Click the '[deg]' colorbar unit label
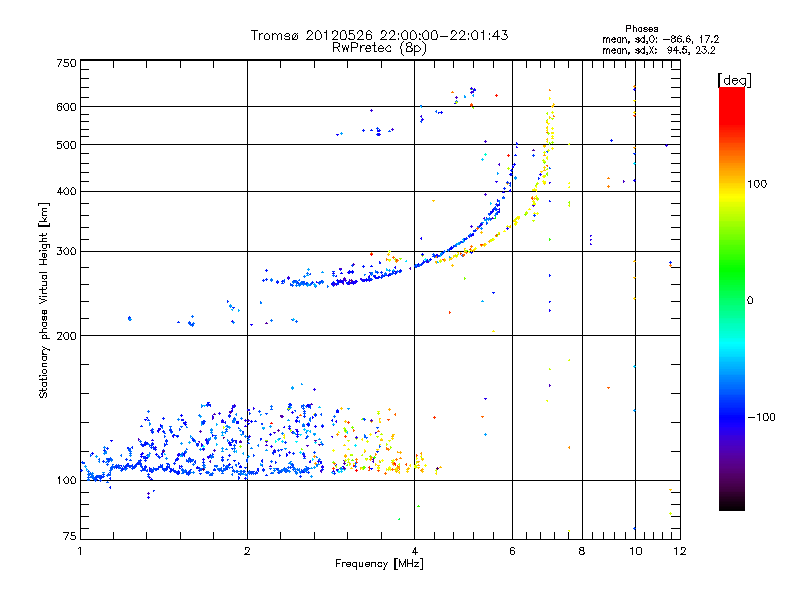800x600 pixels. tap(734, 80)
